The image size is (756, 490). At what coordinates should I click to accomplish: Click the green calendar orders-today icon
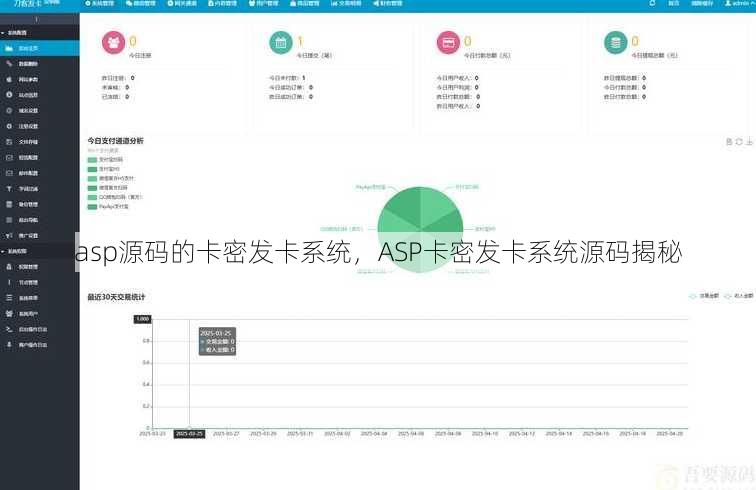(281, 42)
